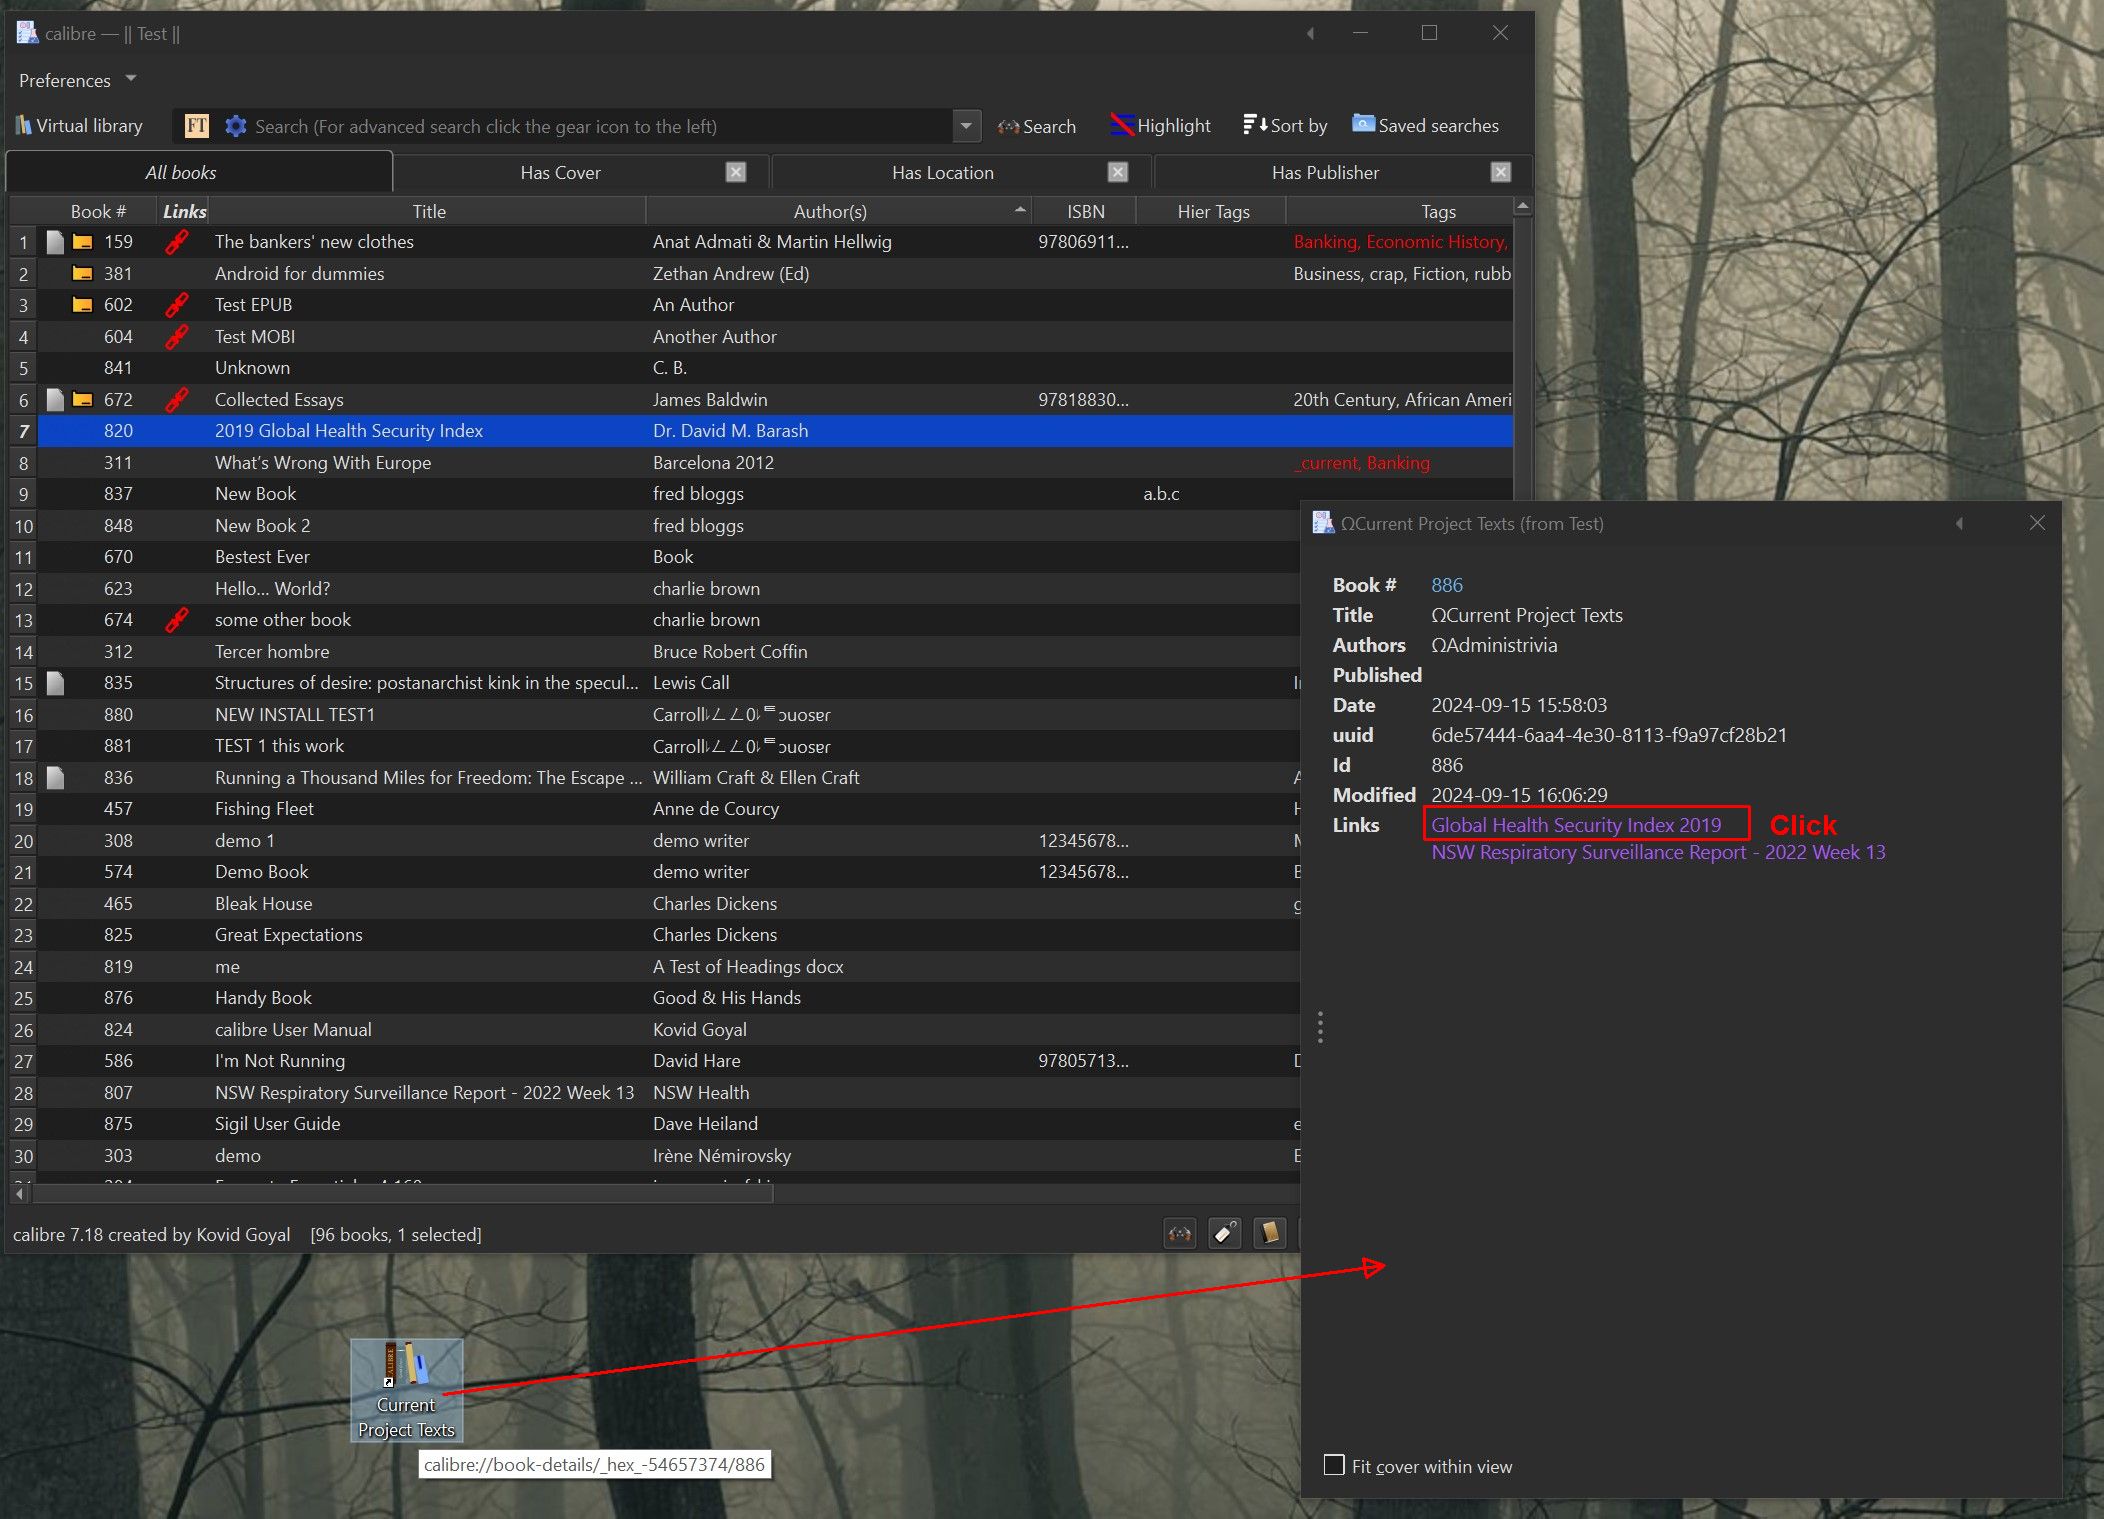The width and height of the screenshot is (2104, 1519).
Task: Switch to the All books tab
Action: click(180, 172)
